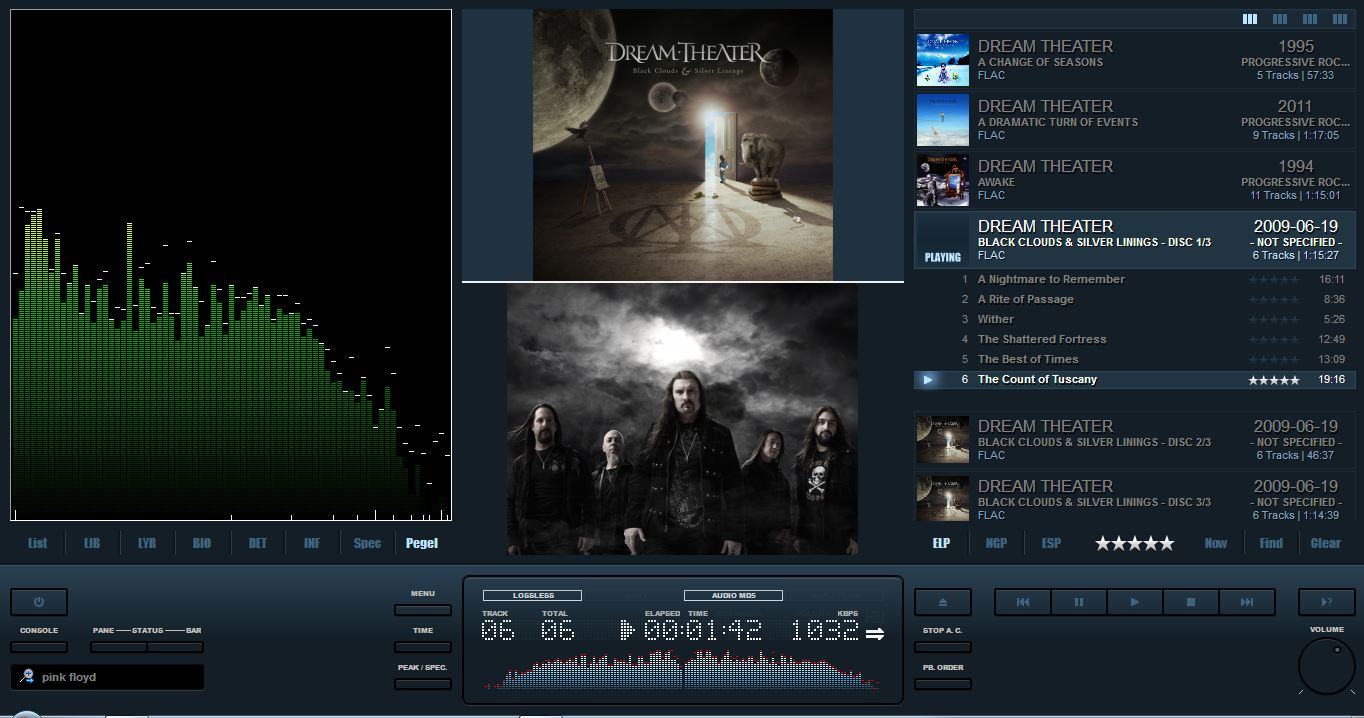This screenshot has height=718, width=1364.
Task: Click the Find button
Action: pos(1271,543)
